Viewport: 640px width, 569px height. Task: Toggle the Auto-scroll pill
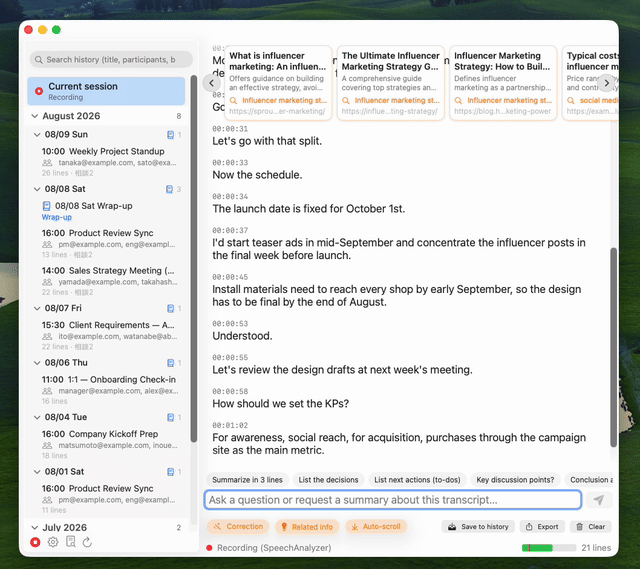376,527
